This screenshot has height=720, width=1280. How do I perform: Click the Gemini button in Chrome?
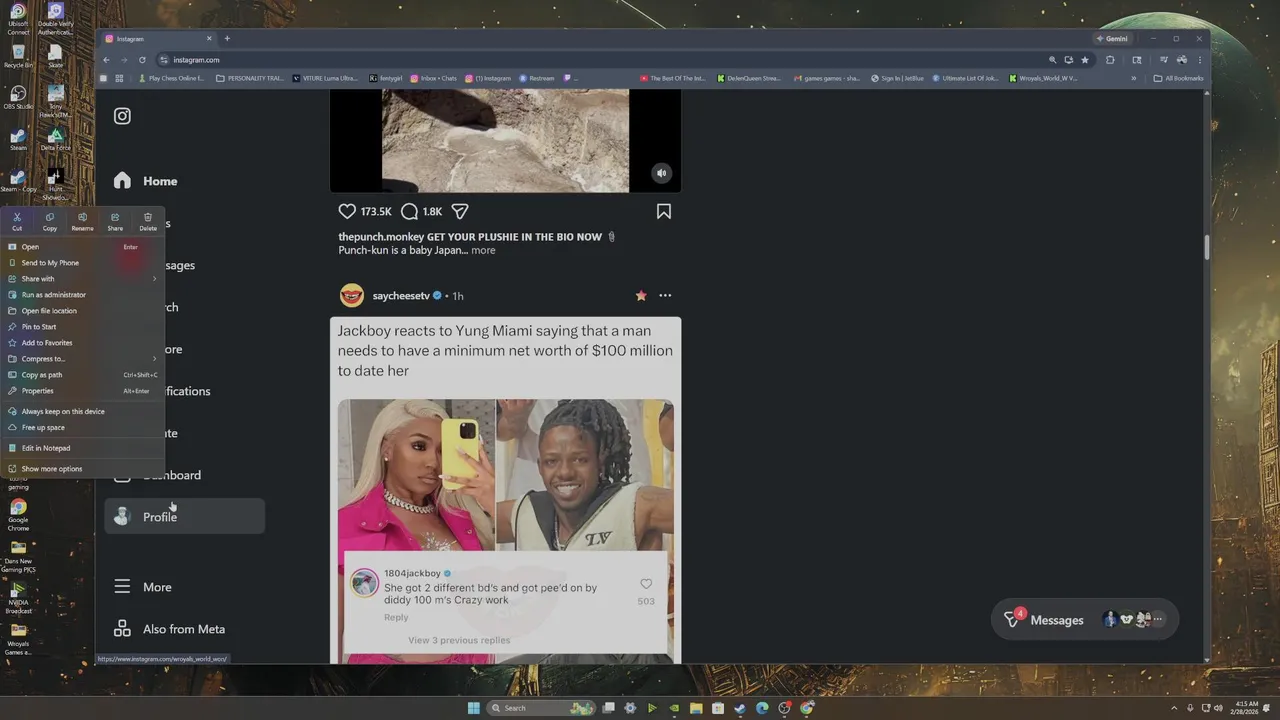coord(1112,39)
